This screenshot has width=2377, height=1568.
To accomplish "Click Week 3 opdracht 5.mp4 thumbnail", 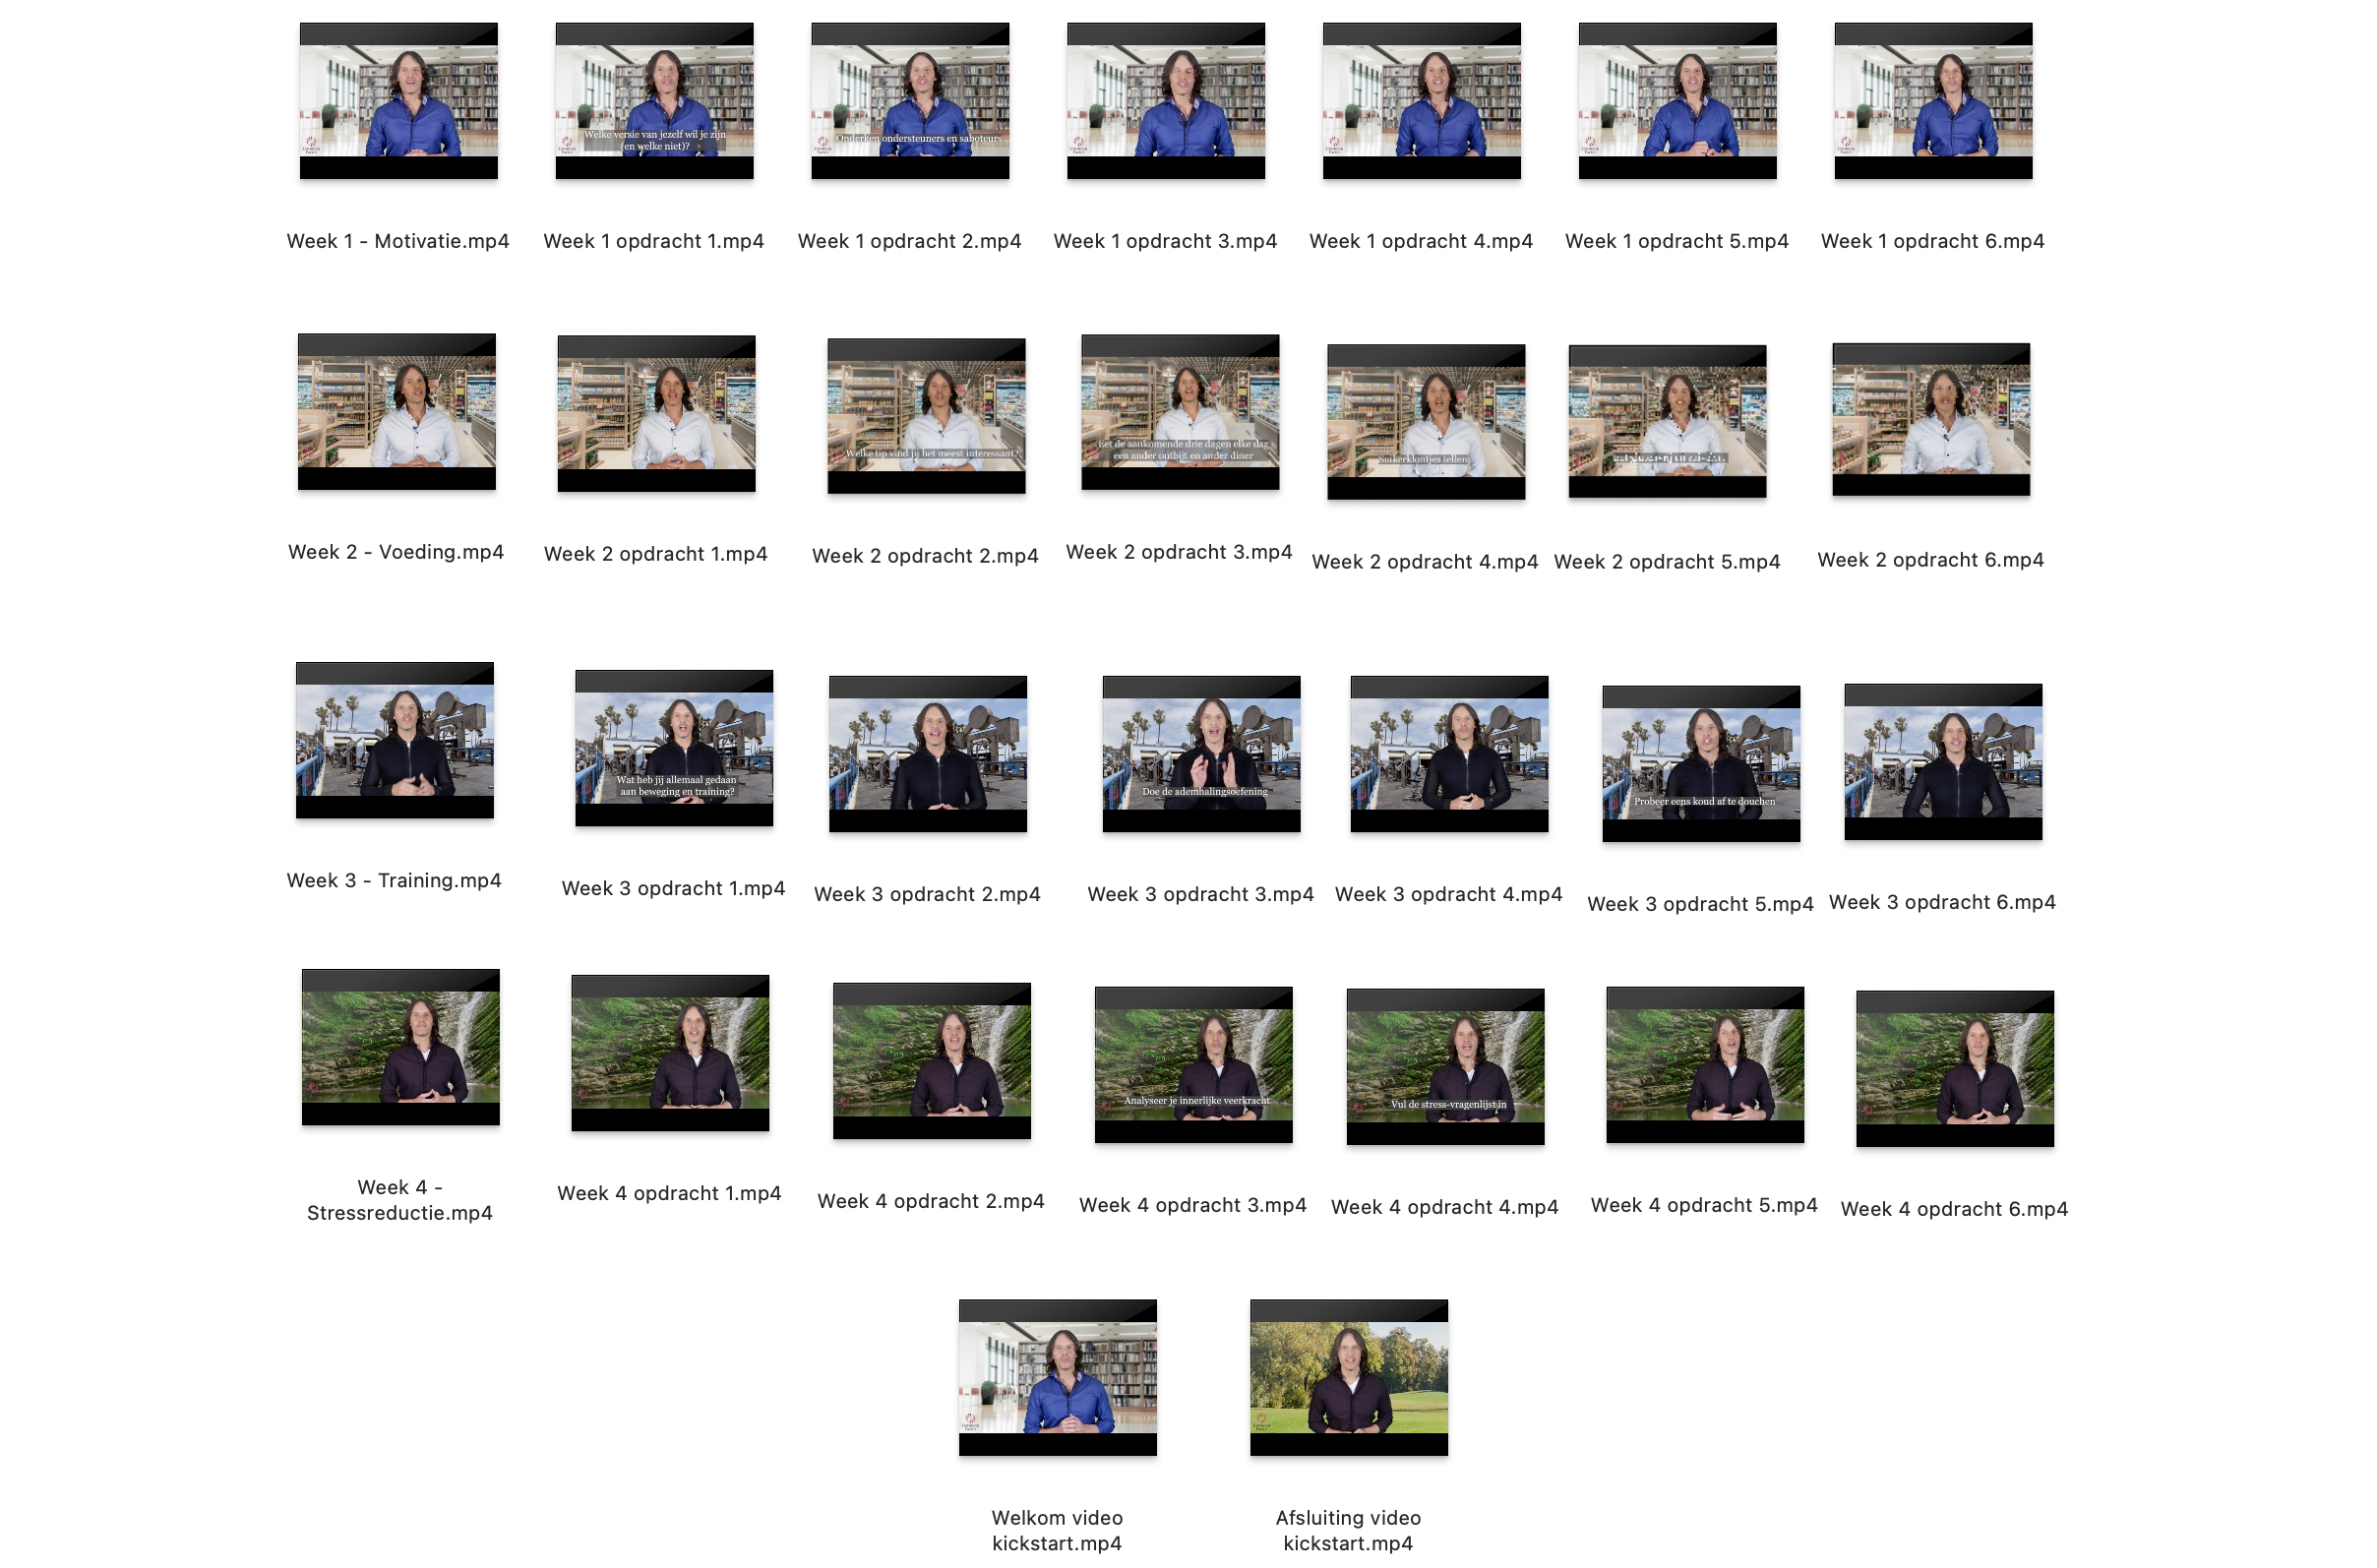I will tap(1700, 764).
